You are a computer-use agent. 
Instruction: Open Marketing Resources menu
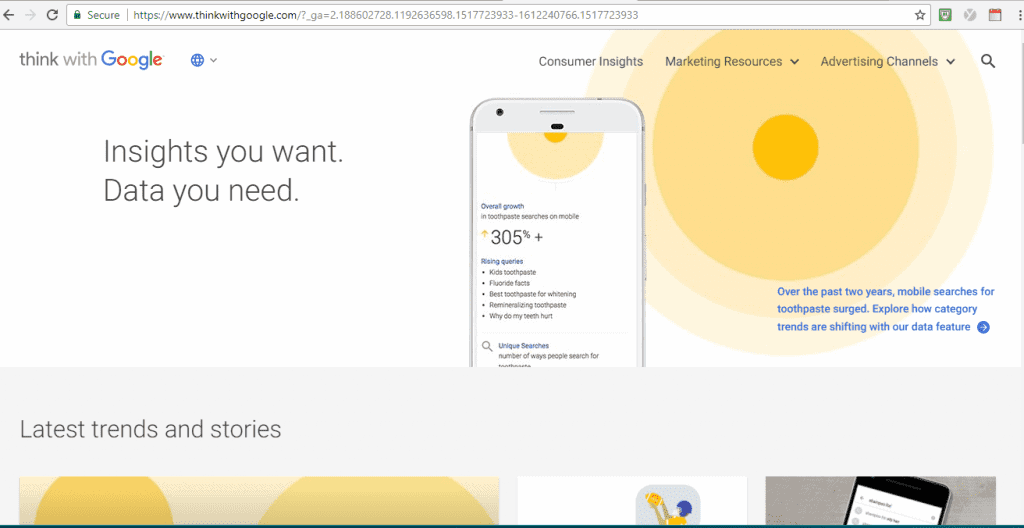[724, 61]
